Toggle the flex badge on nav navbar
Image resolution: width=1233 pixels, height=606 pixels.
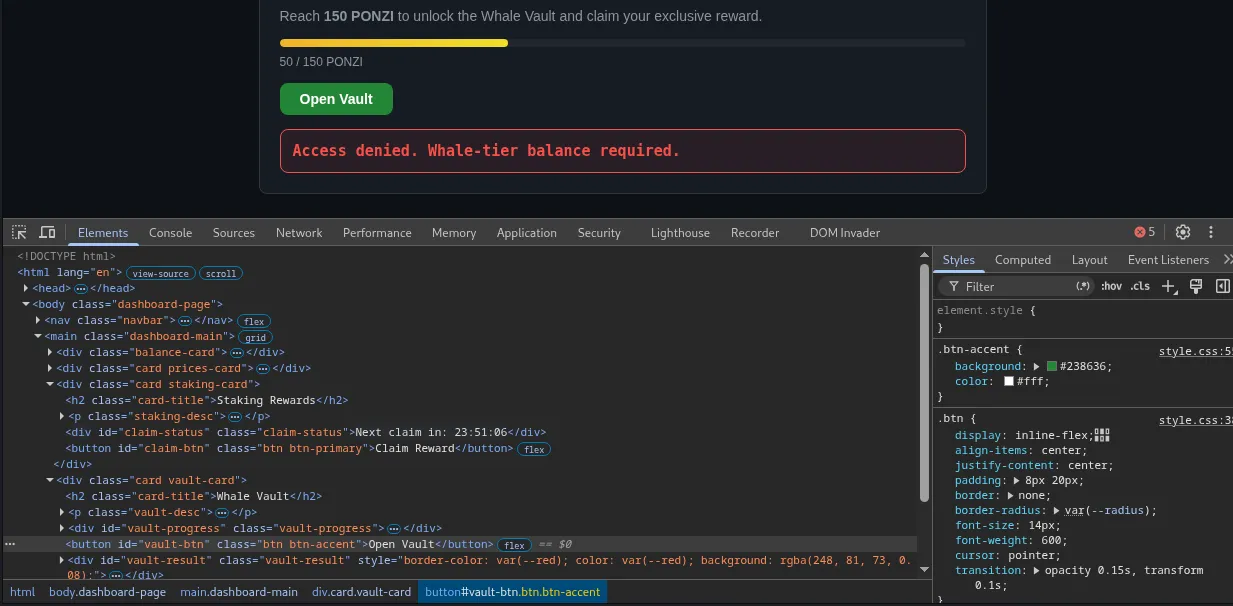click(x=253, y=321)
